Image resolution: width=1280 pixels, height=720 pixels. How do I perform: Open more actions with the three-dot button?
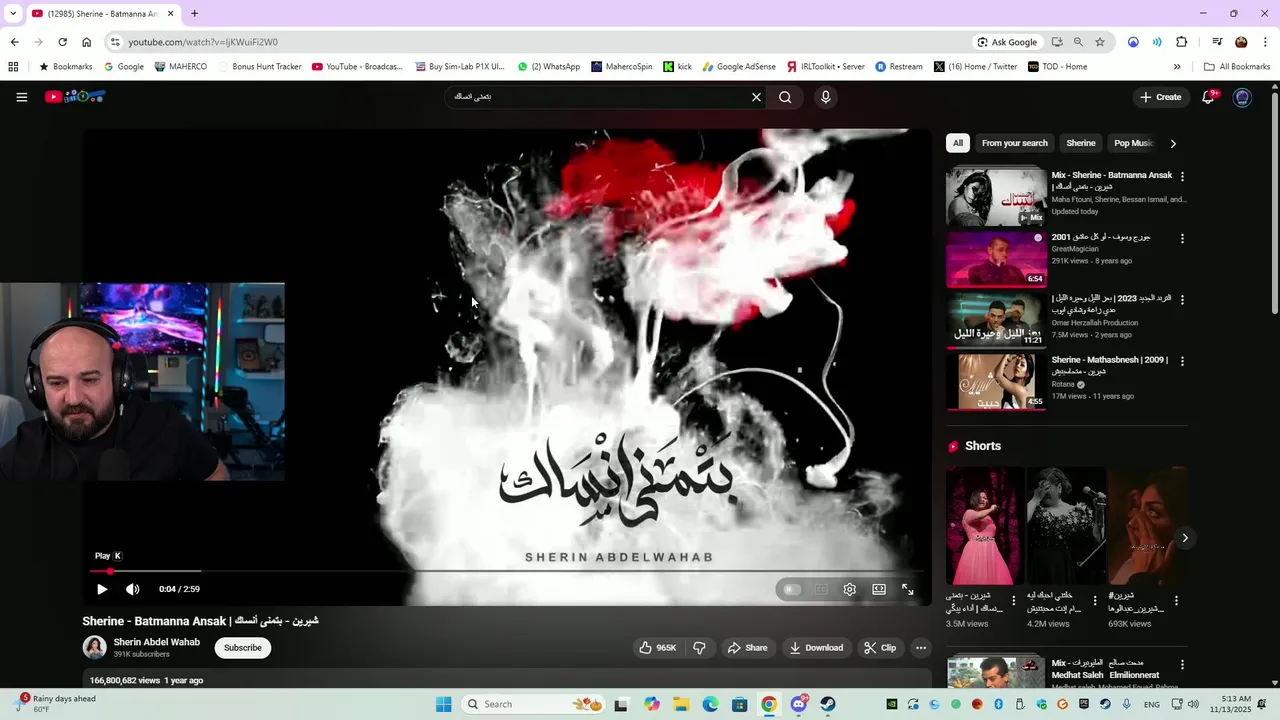click(x=921, y=648)
